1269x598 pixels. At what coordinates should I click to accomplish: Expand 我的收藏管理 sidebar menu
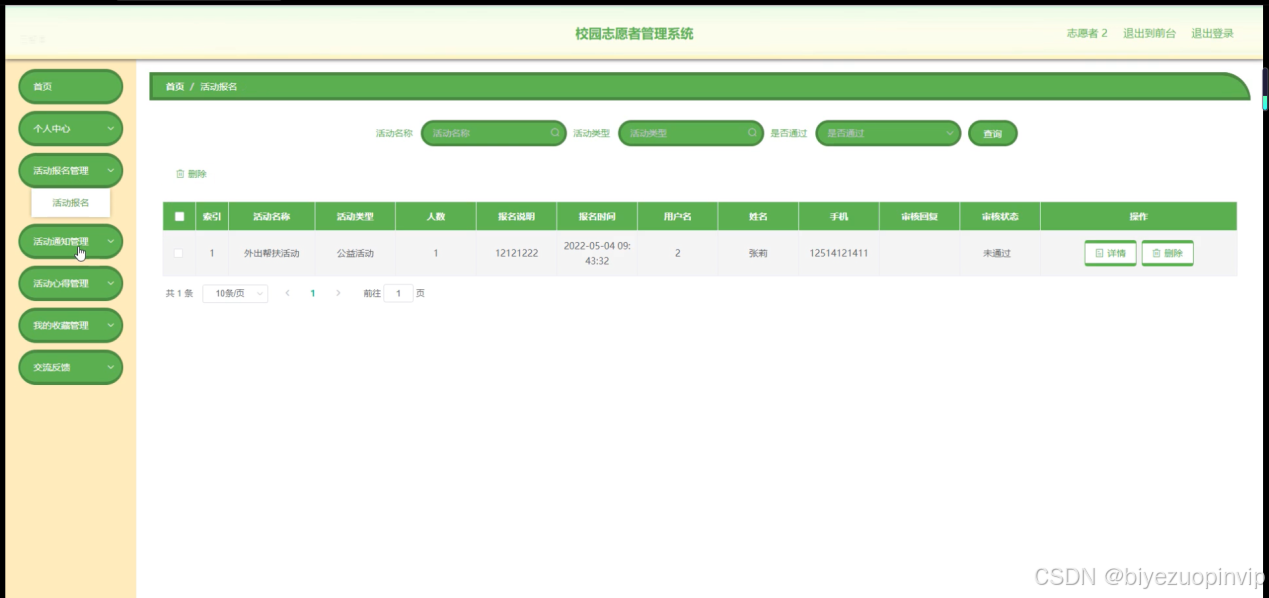point(70,325)
